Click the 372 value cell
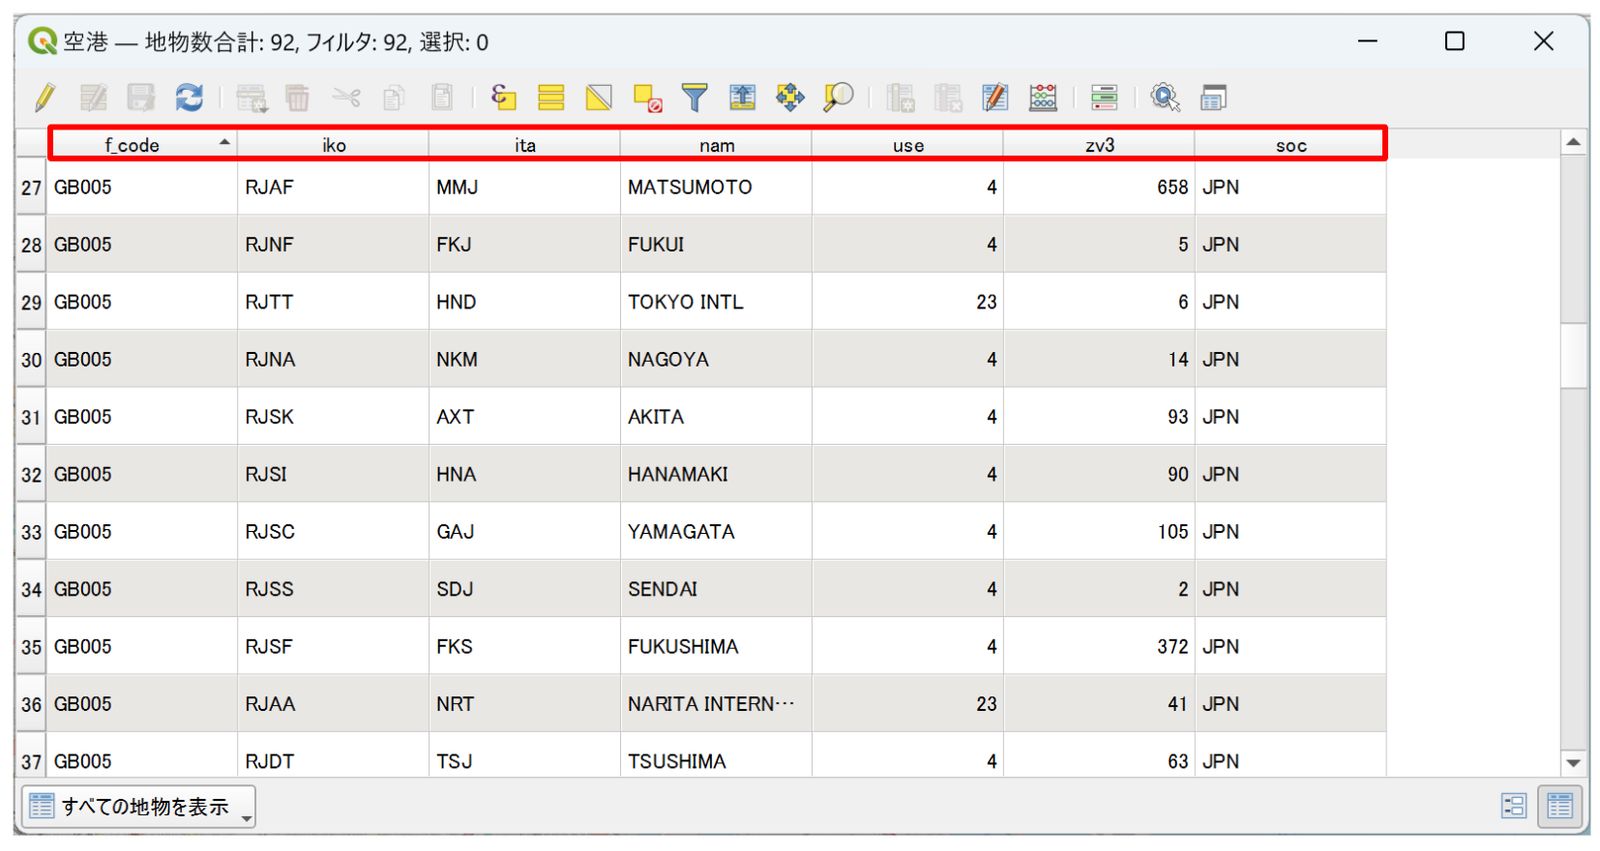Image resolution: width=1600 pixels, height=851 pixels. (1099, 646)
